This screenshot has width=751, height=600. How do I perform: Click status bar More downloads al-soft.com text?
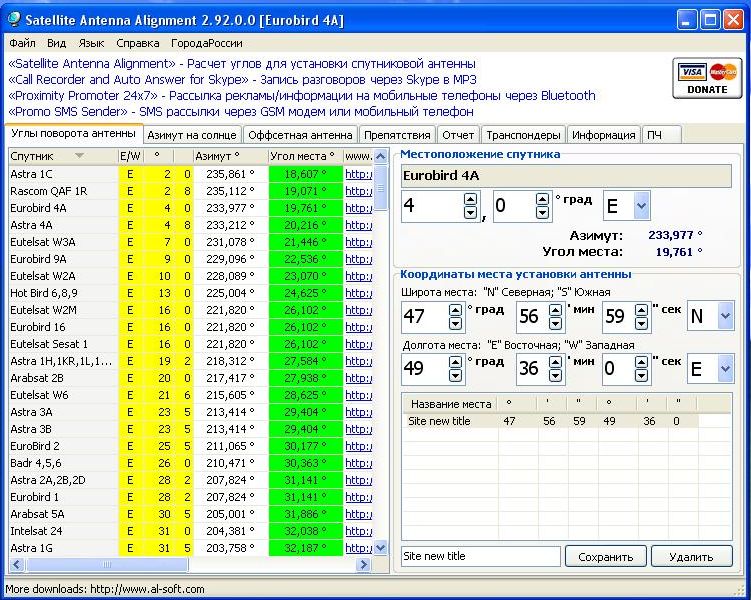pyautogui.click(x=104, y=589)
